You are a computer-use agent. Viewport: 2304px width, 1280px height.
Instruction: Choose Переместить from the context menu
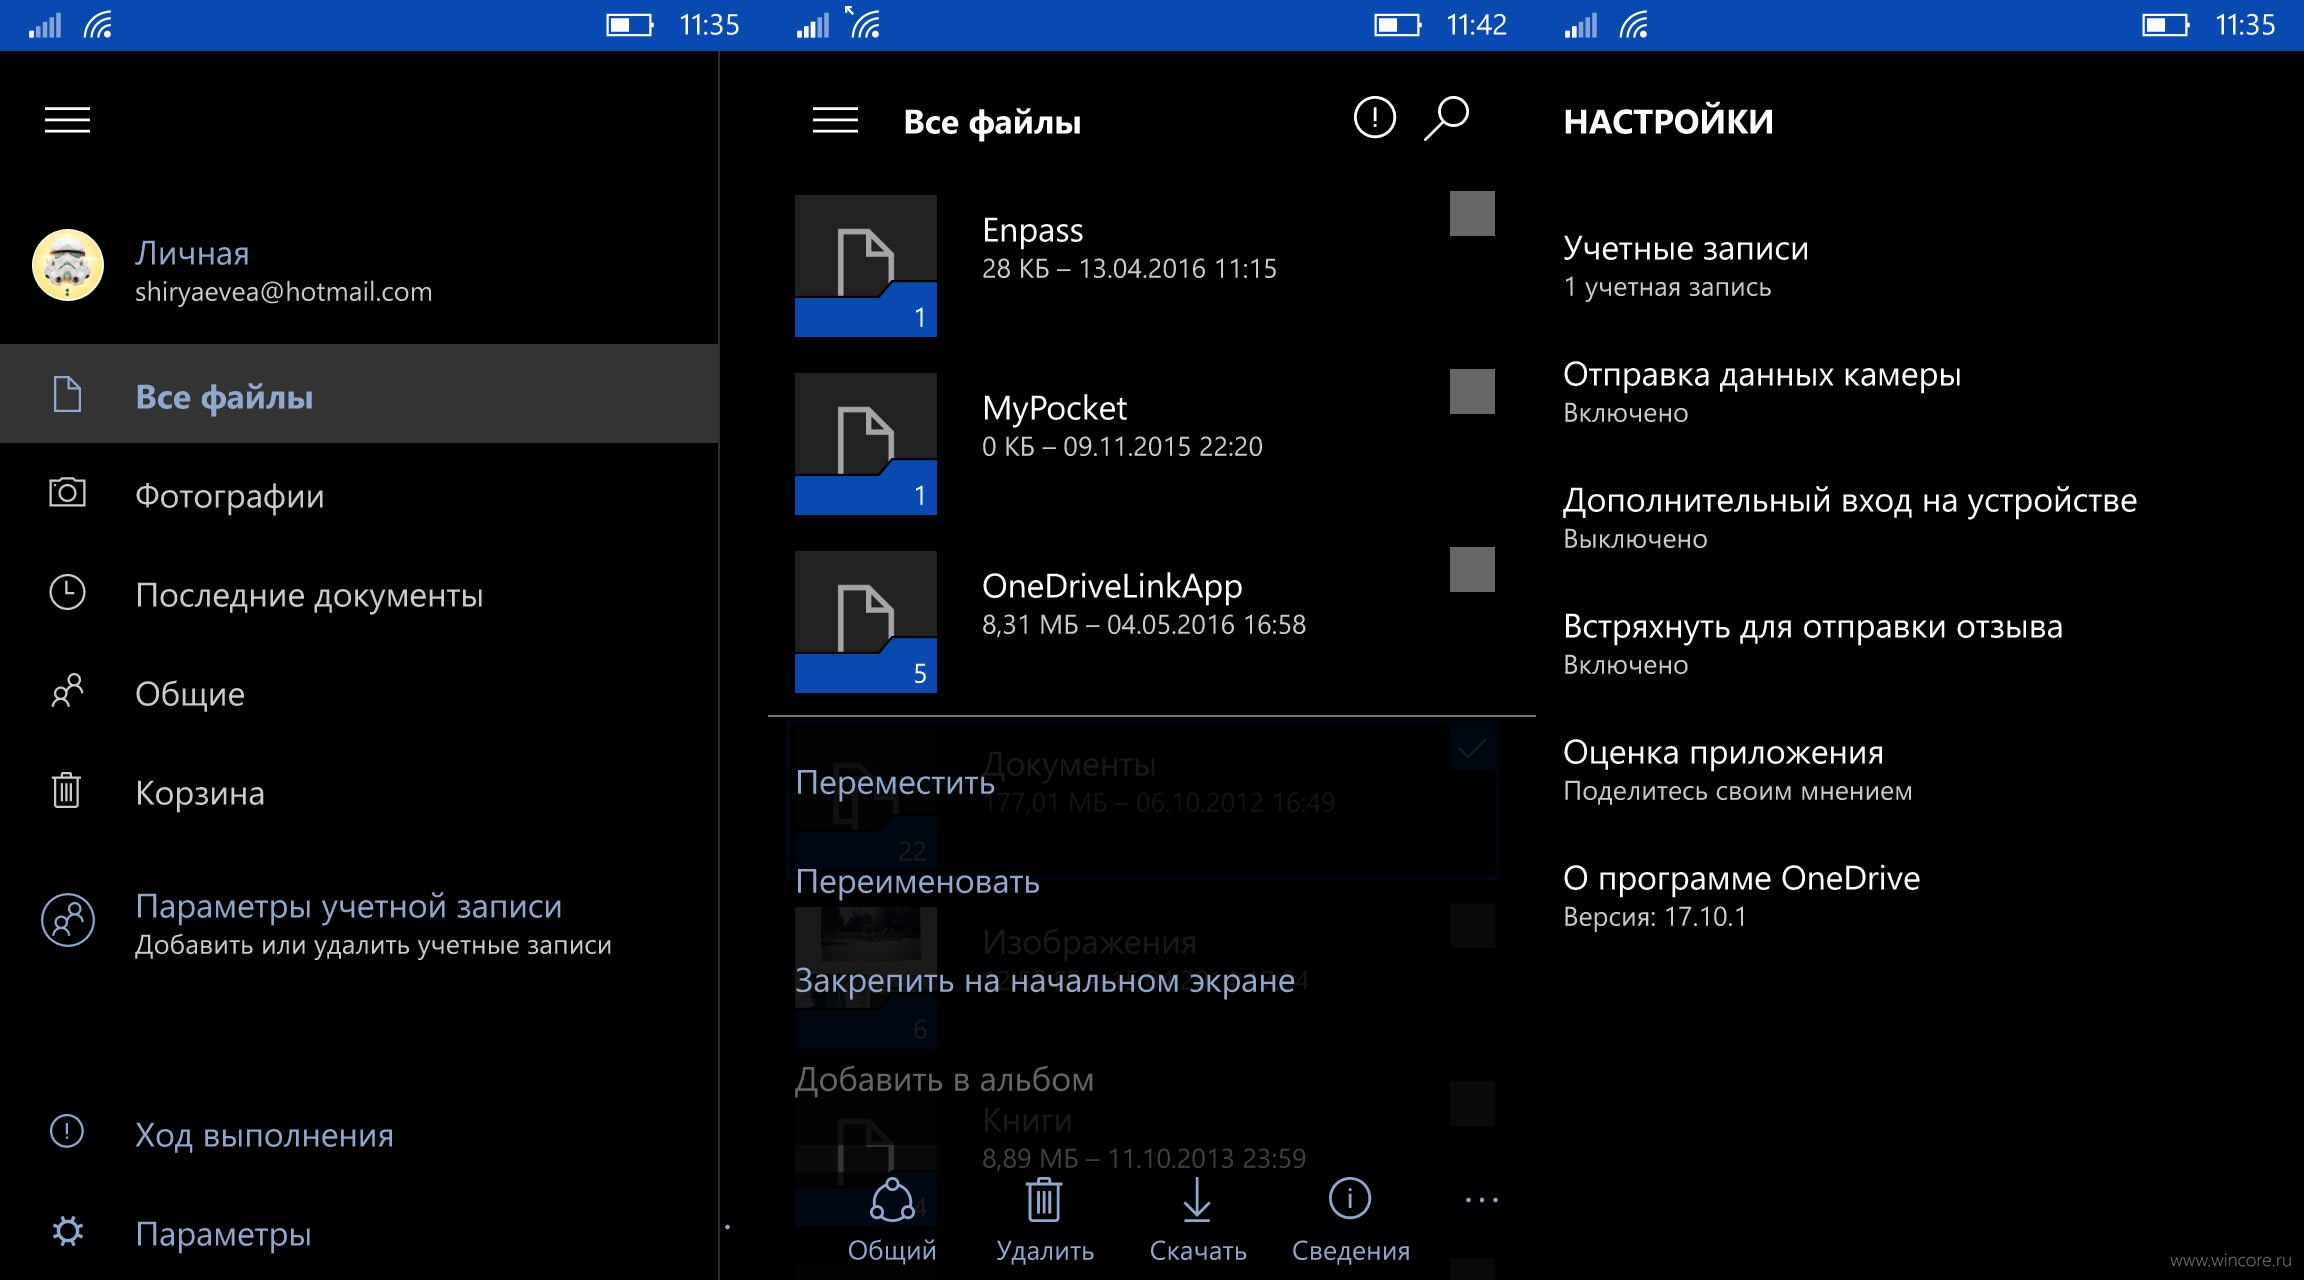pos(895,782)
